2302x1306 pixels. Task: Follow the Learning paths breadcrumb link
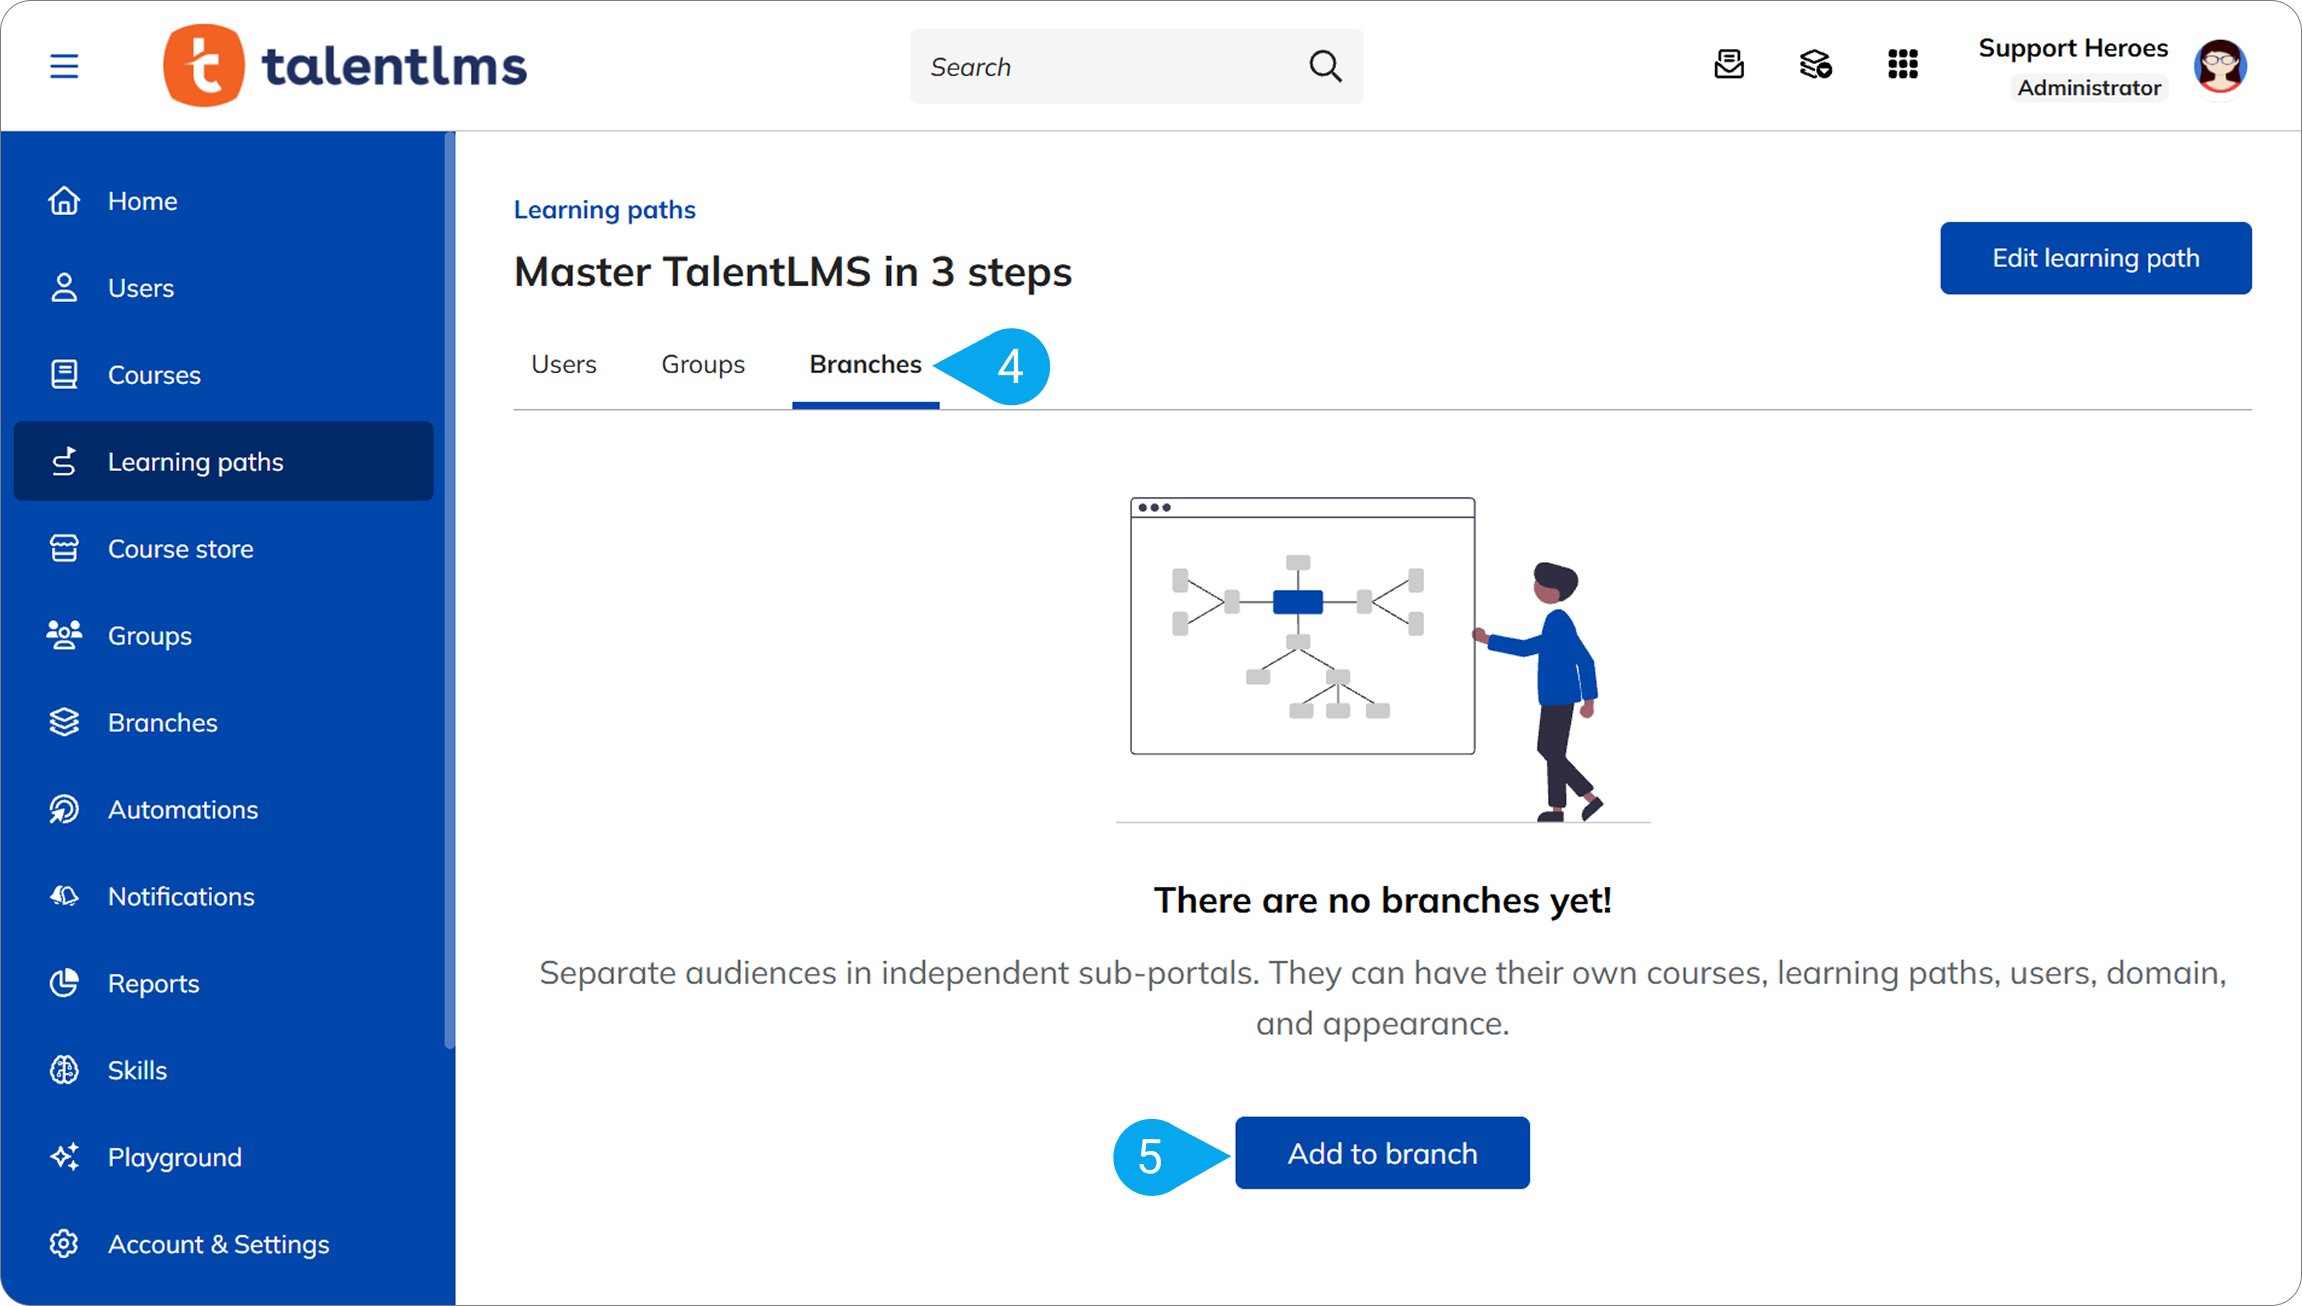pyautogui.click(x=604, y=209)
